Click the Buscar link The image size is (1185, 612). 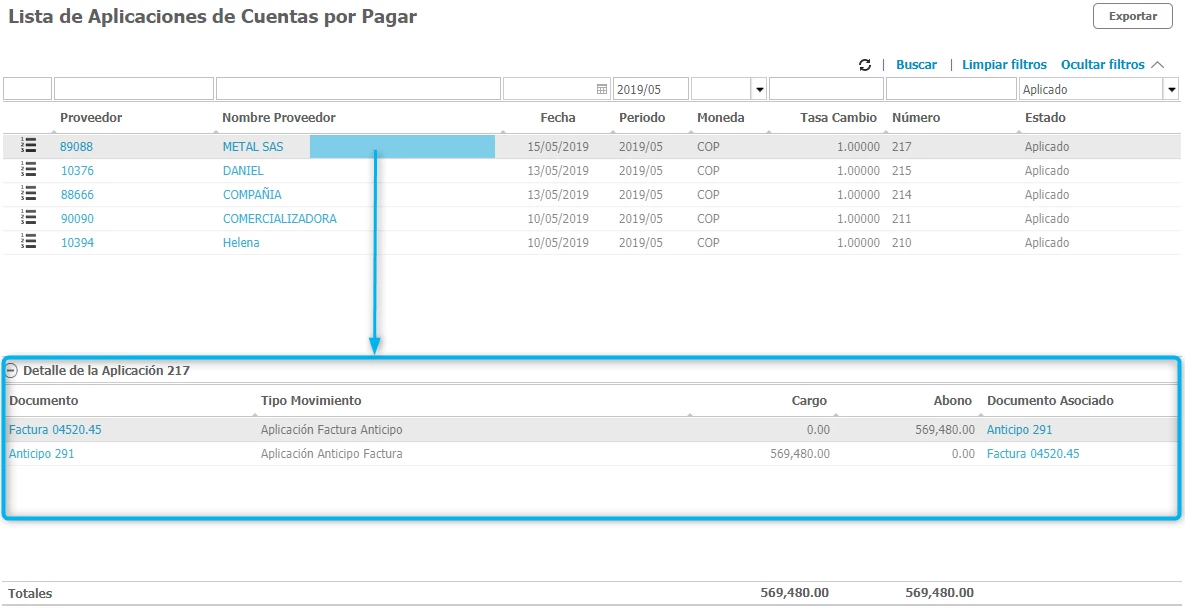pos(916,65)
